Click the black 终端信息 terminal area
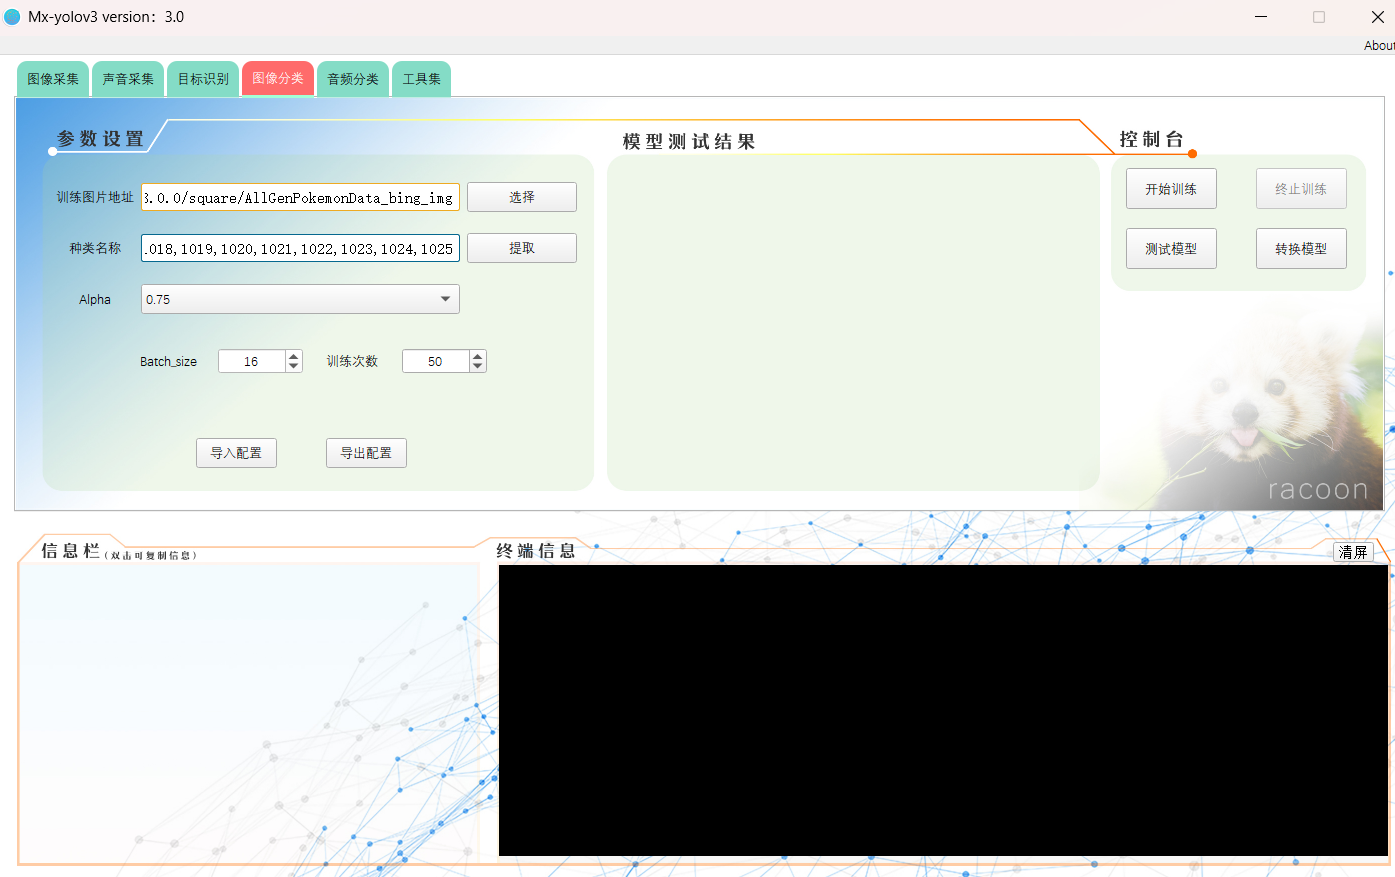This screenshot has width=1395, height=877. pos(943,710)
